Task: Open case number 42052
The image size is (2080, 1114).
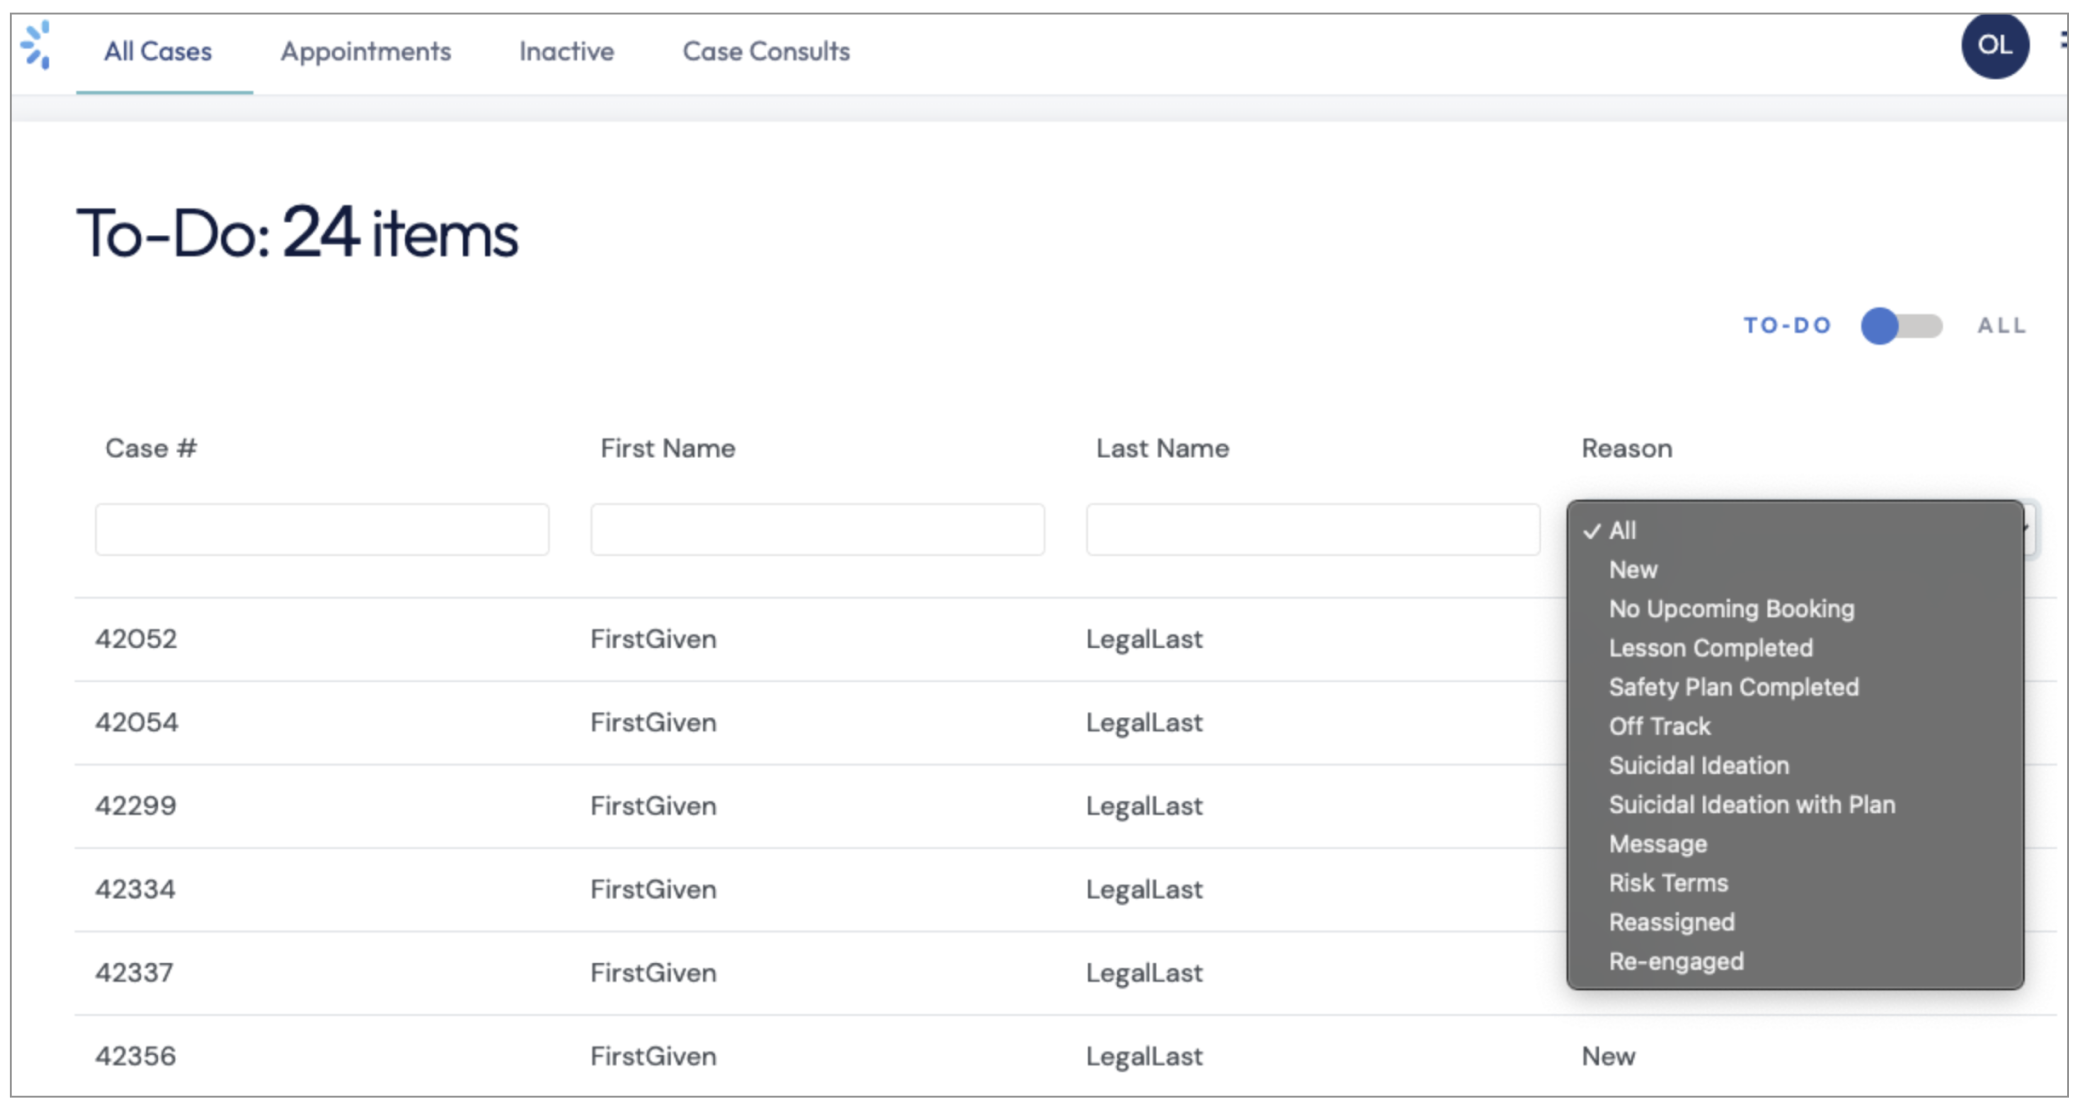Action: 136,639
